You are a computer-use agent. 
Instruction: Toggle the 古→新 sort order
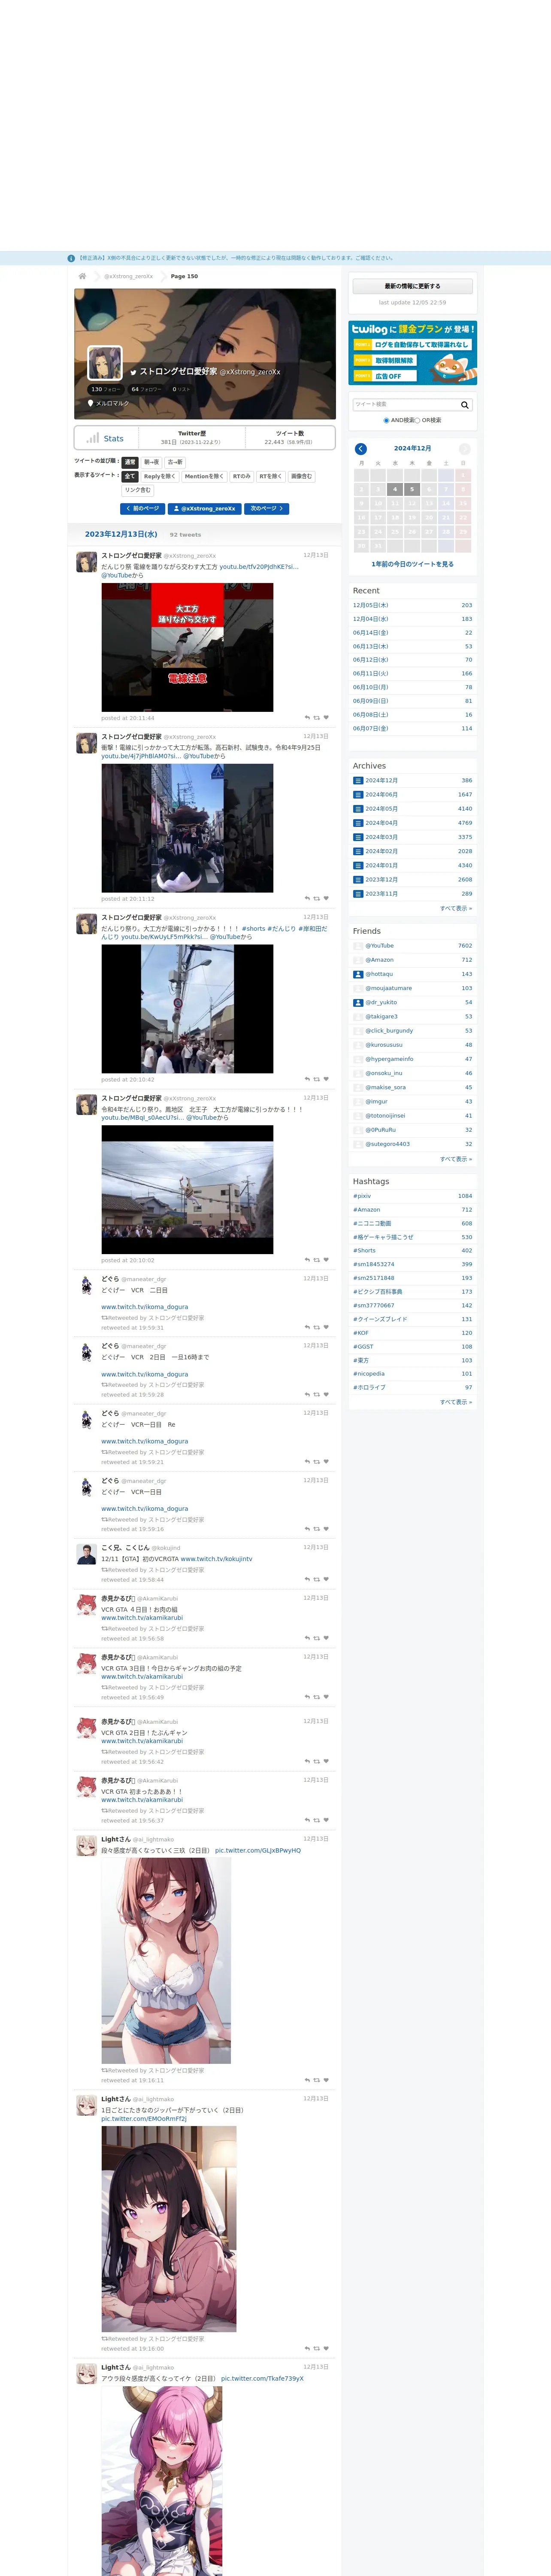175,462
